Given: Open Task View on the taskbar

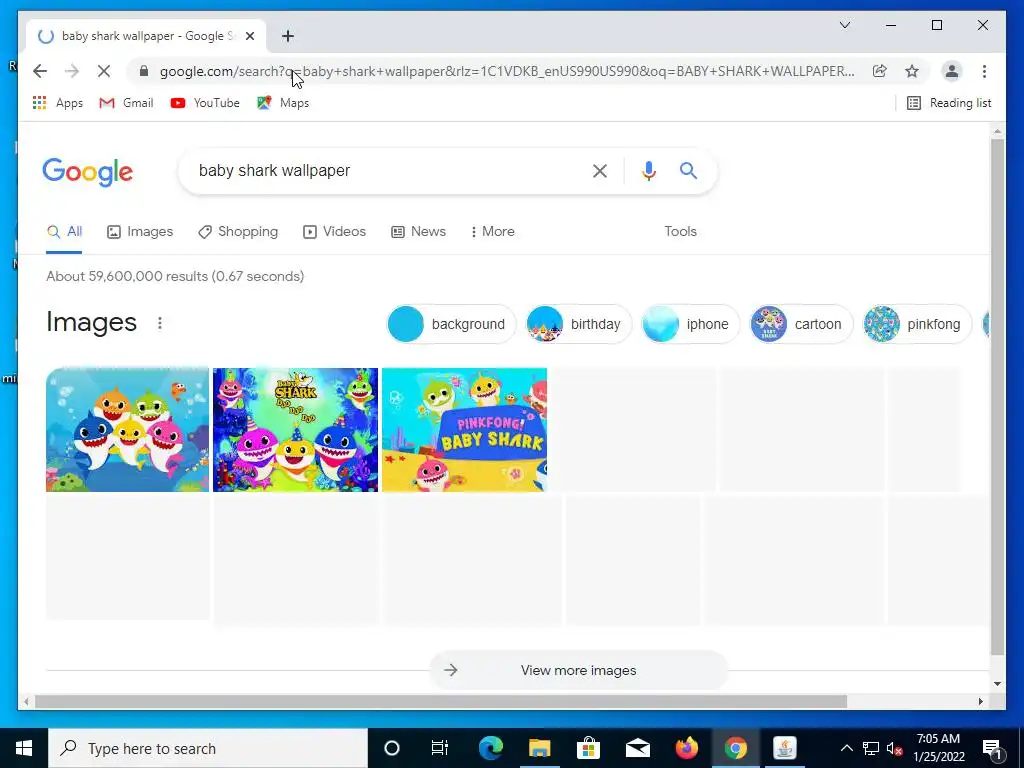Looking at the screenshot, I should tap(440, 748).
